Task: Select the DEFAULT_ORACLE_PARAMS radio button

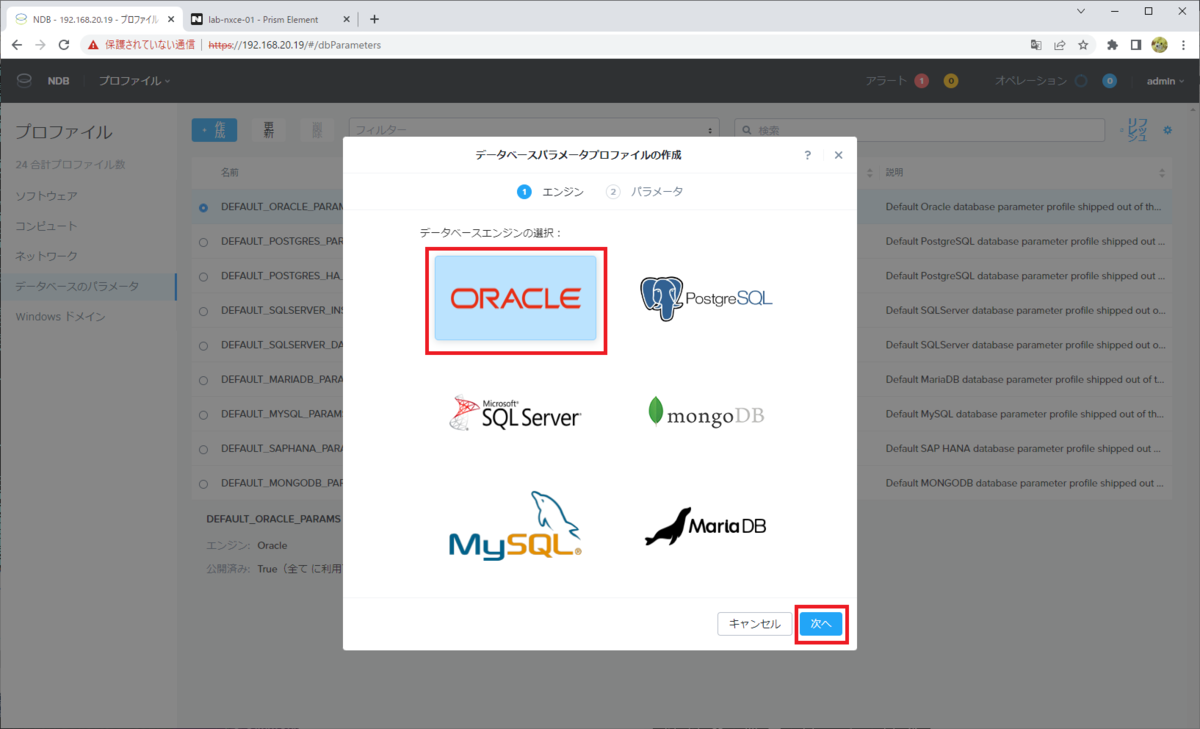Action: coord(204,207)
